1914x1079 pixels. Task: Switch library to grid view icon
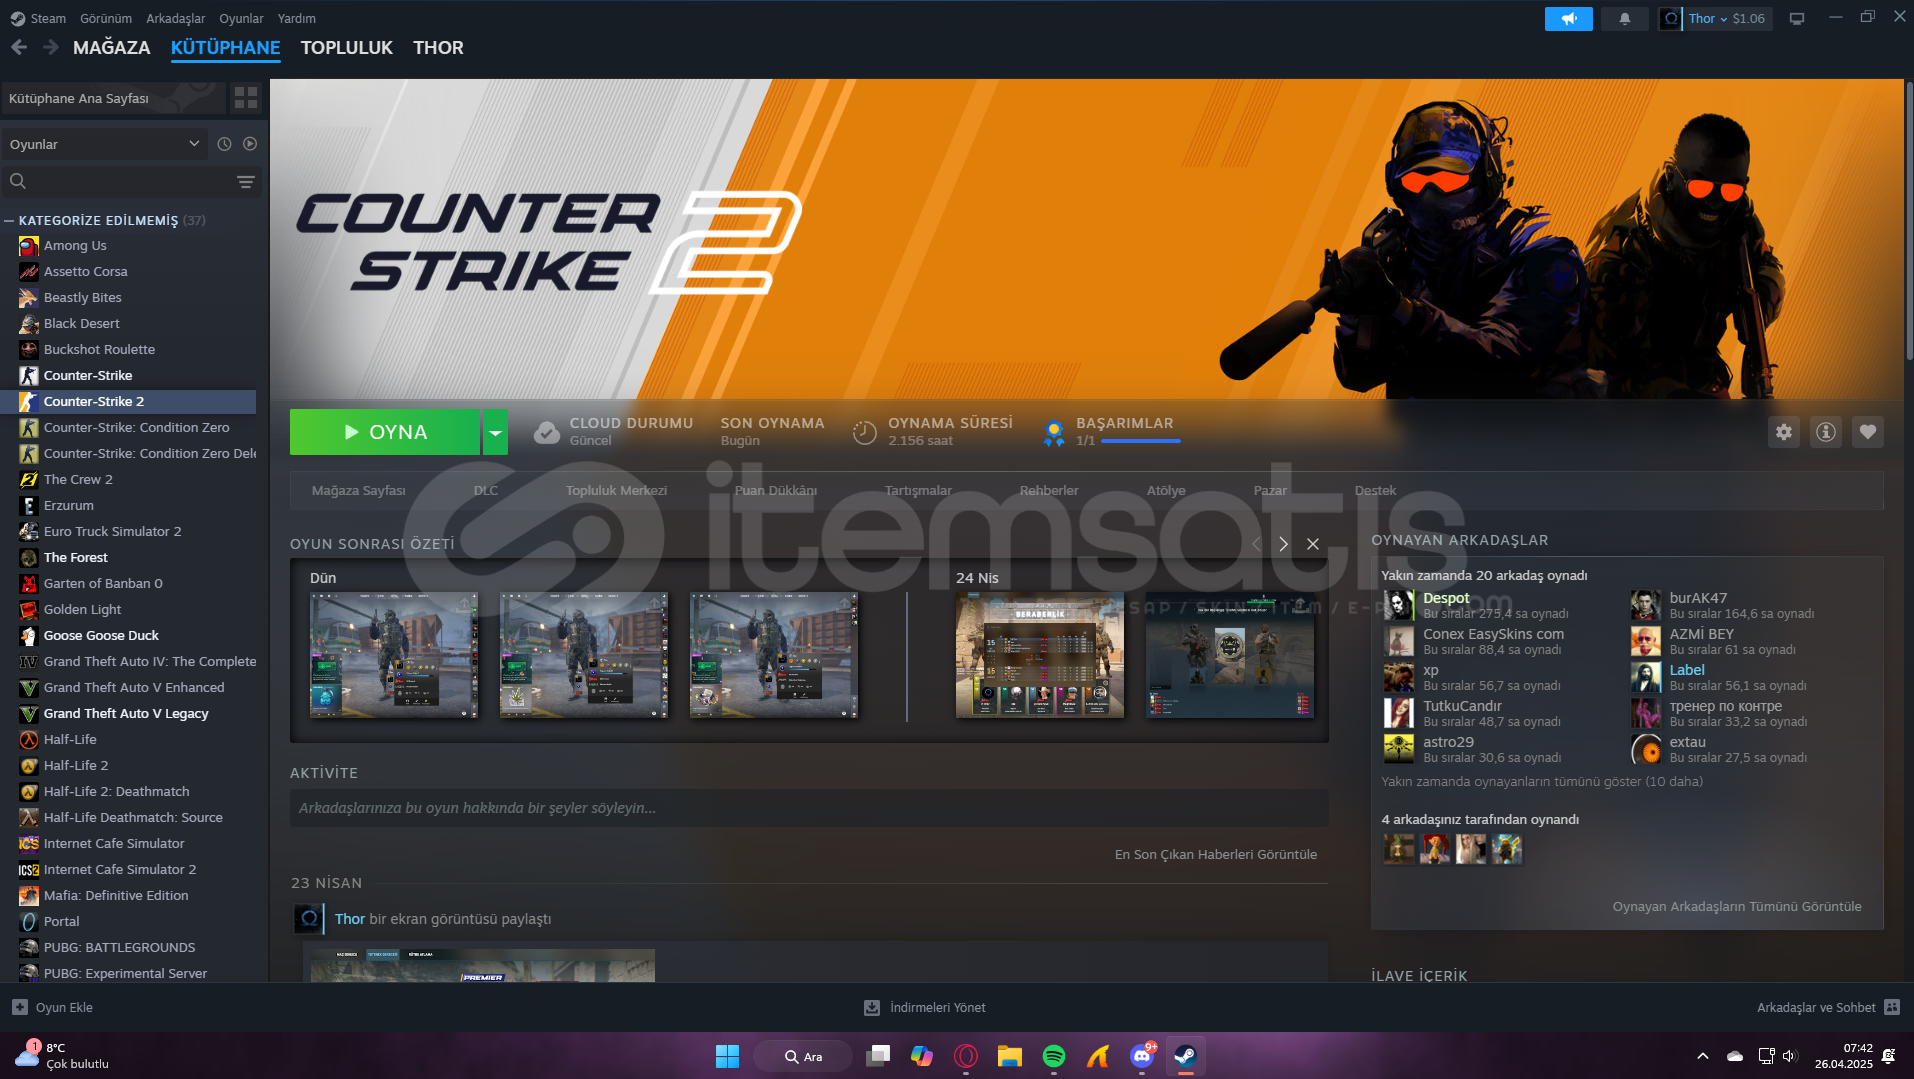coord(246,98)
